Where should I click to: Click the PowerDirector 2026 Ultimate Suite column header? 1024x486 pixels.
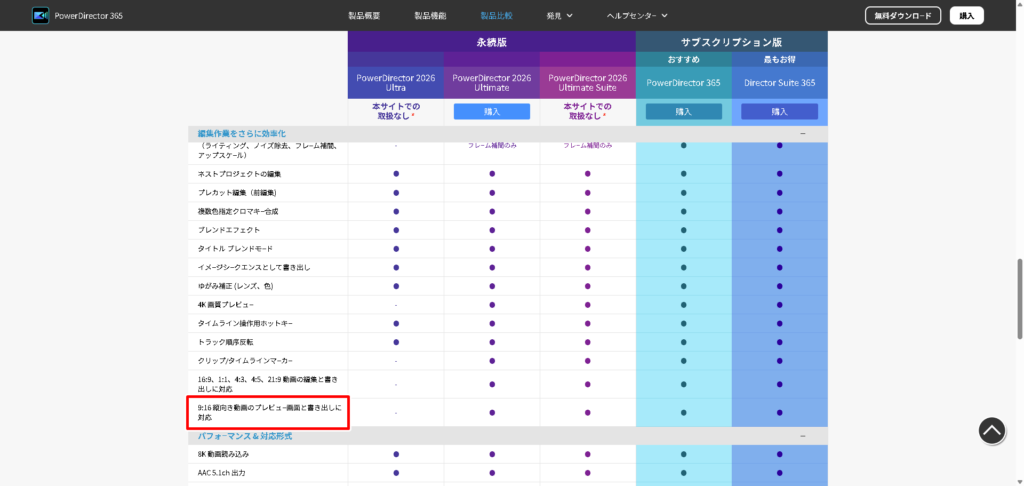point(587,83)
